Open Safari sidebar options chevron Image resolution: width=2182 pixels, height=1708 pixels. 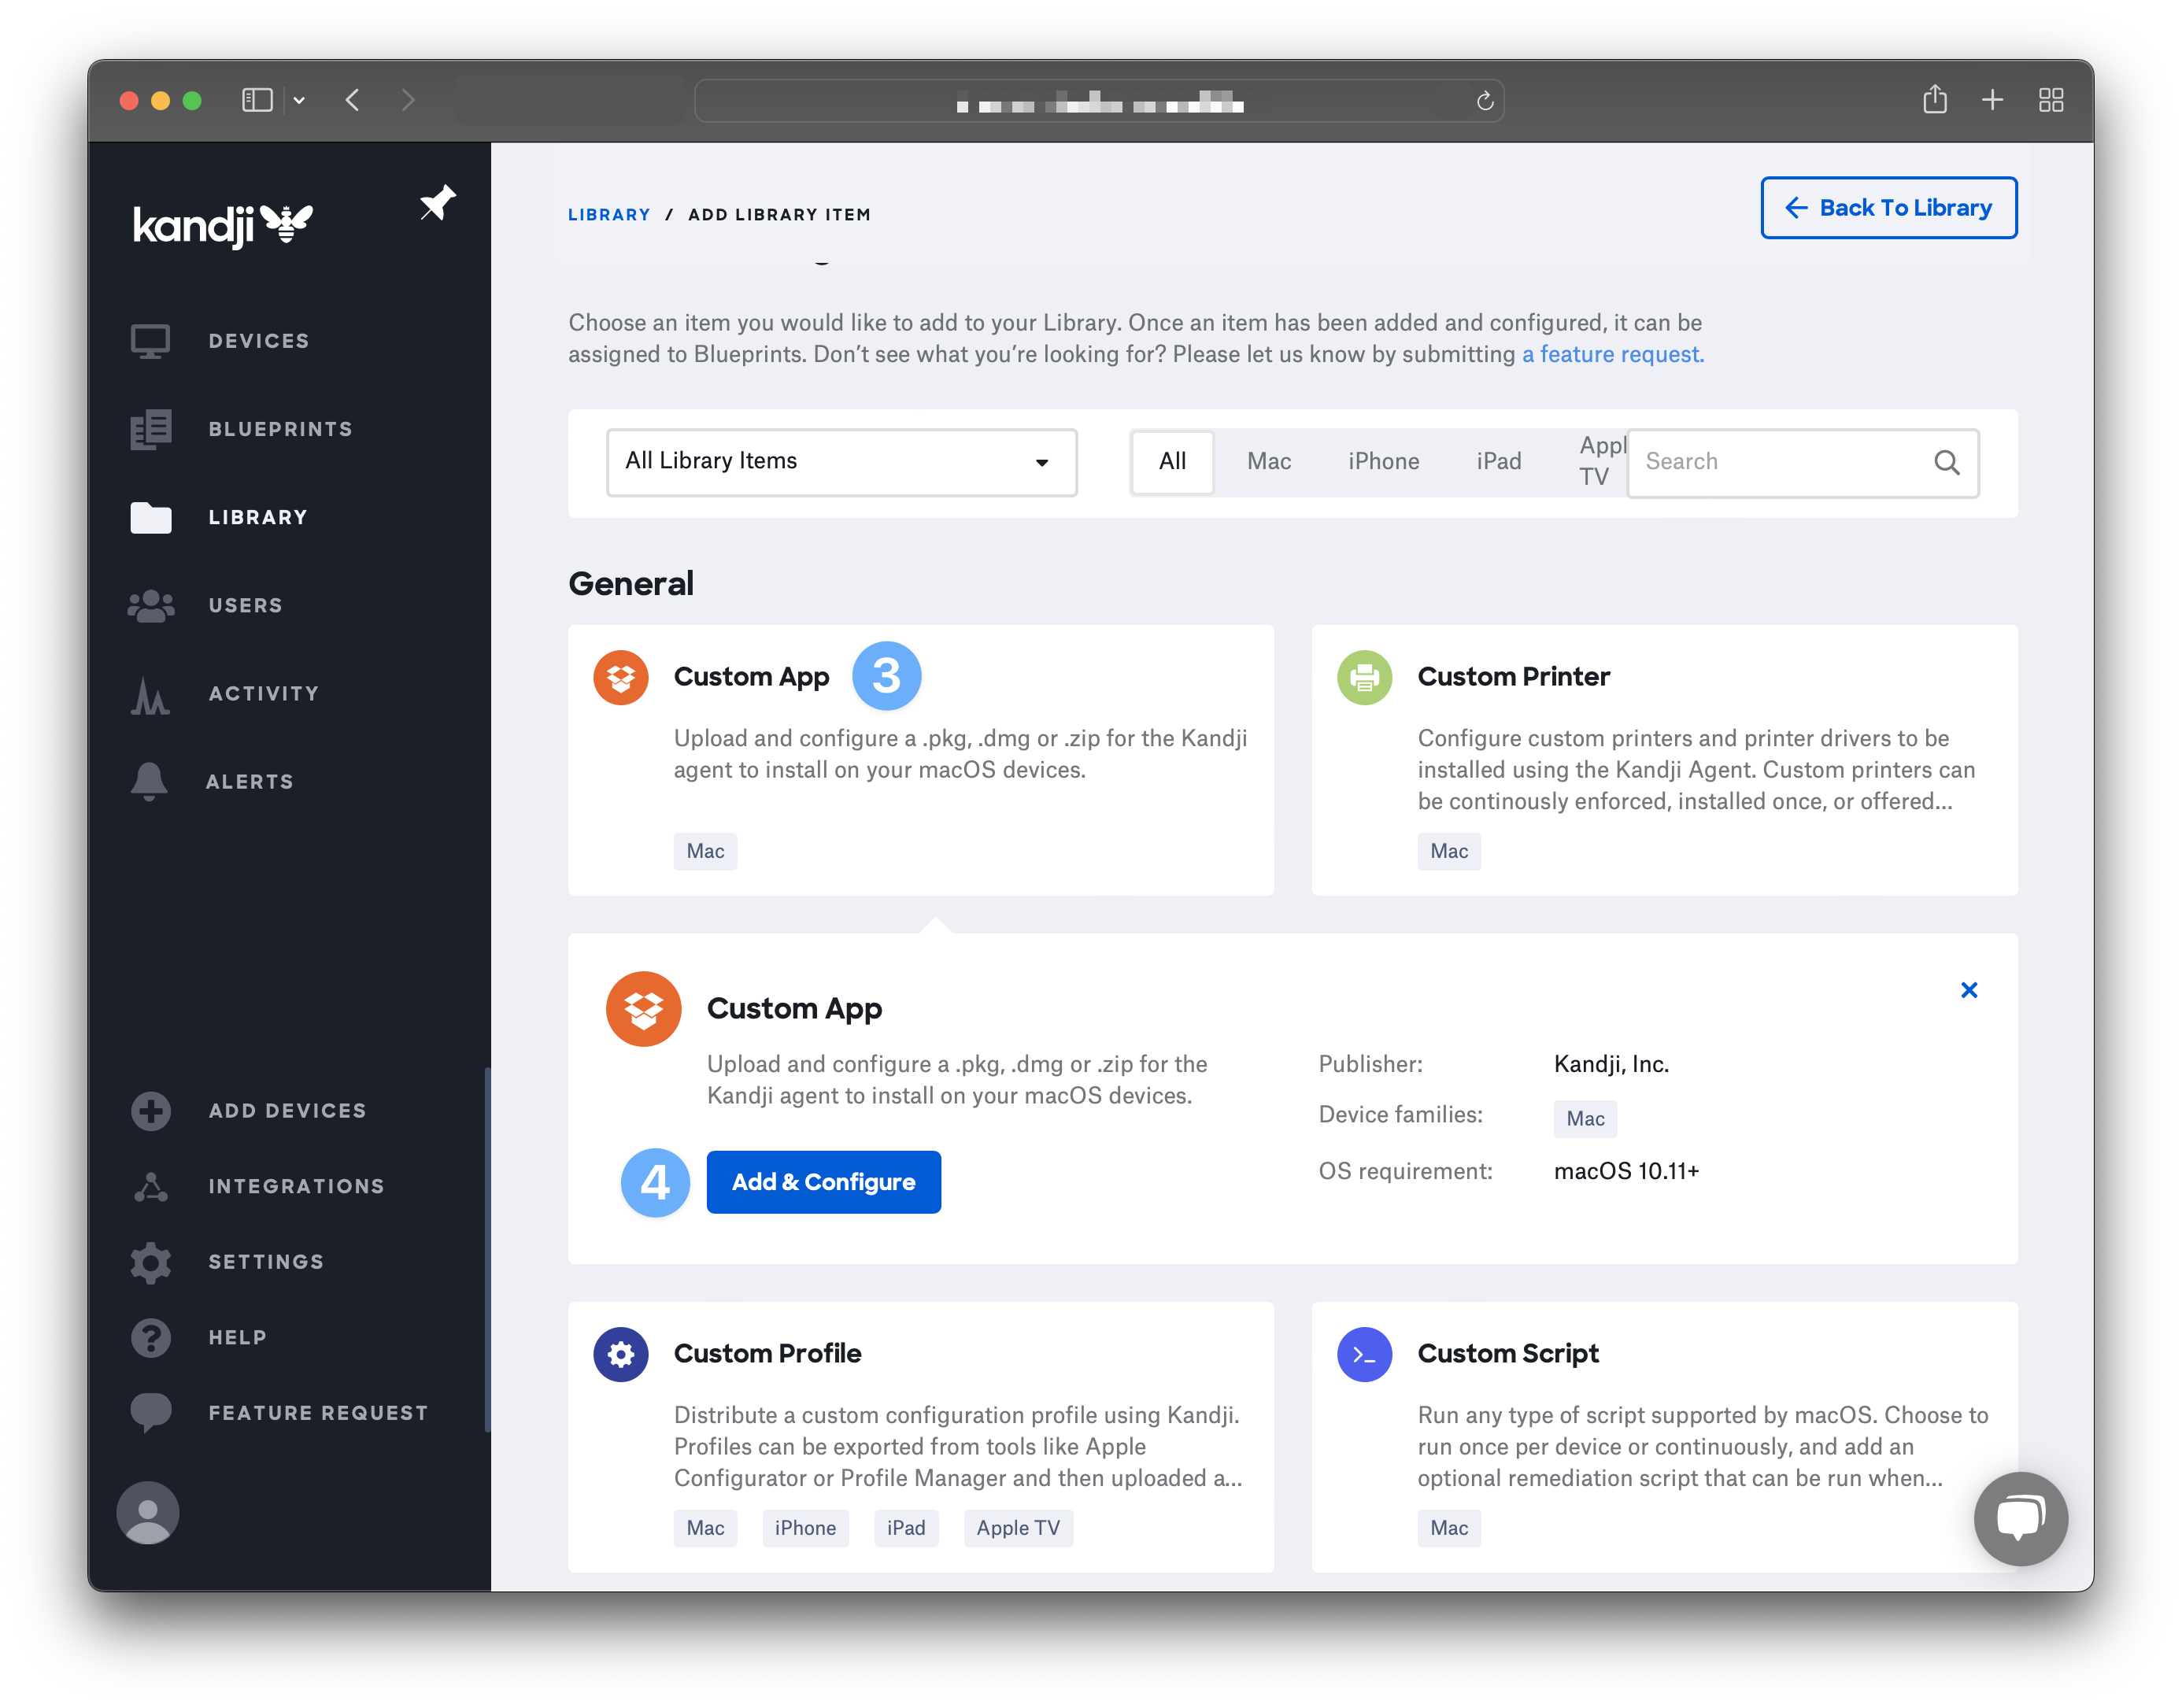pyautogui.click(x=299, y=100)
